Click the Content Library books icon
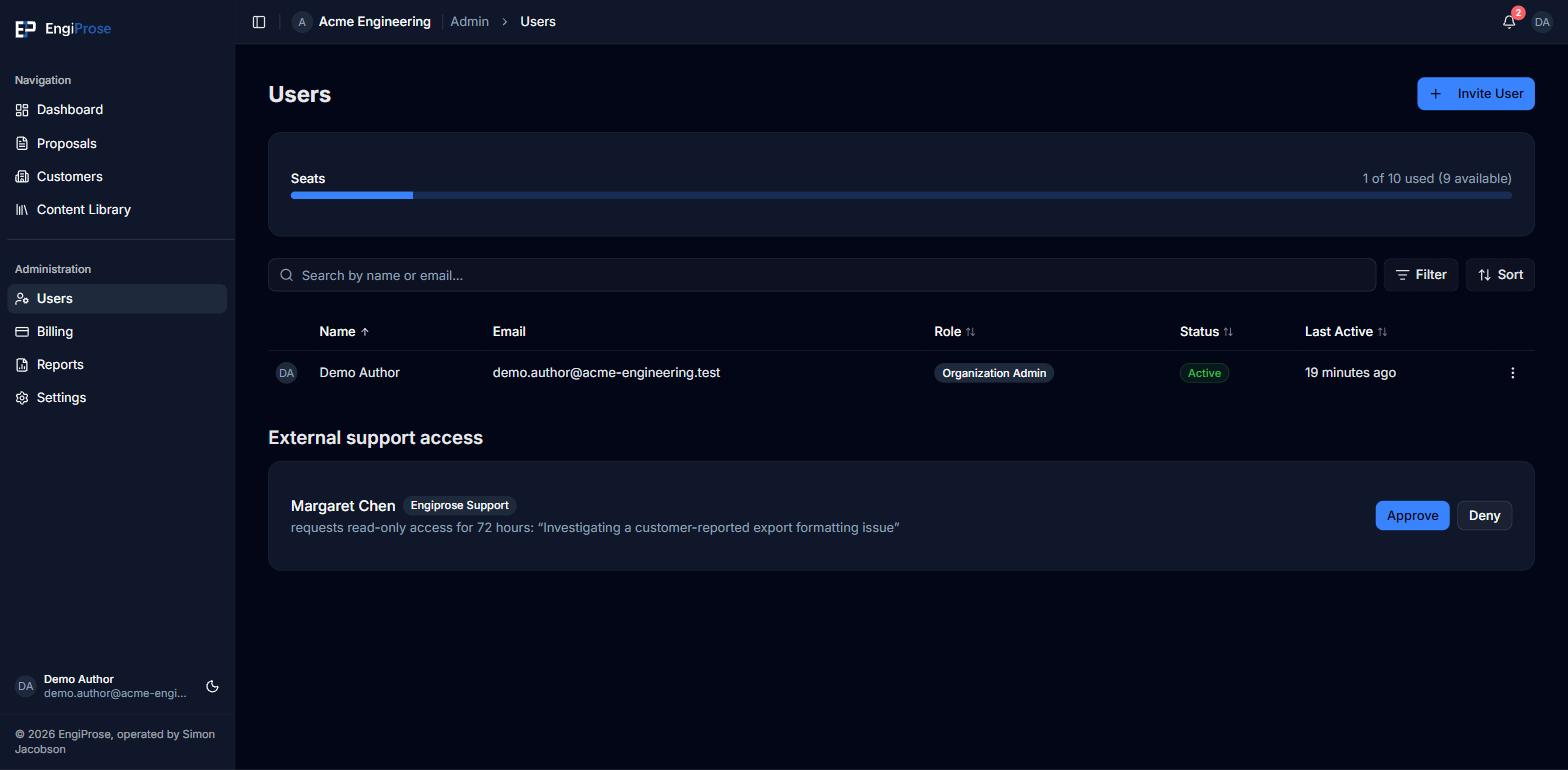The image size is (1568, 770). click(22, 210)
